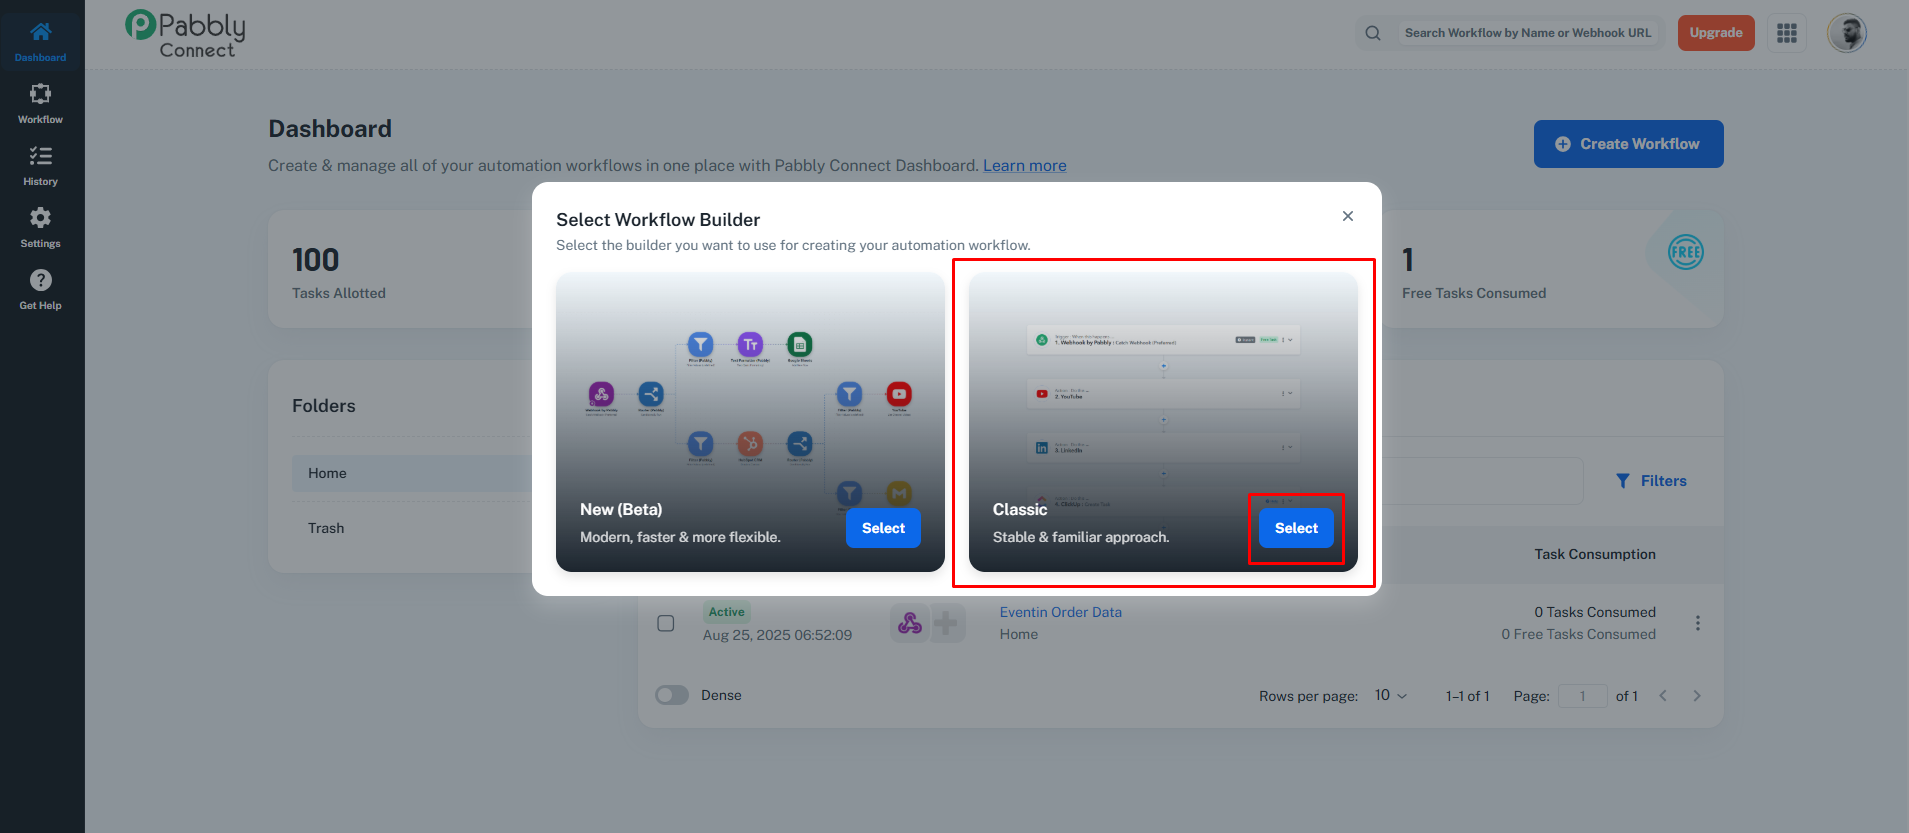Toggle the Dense switch

click(x=672, y=695)
